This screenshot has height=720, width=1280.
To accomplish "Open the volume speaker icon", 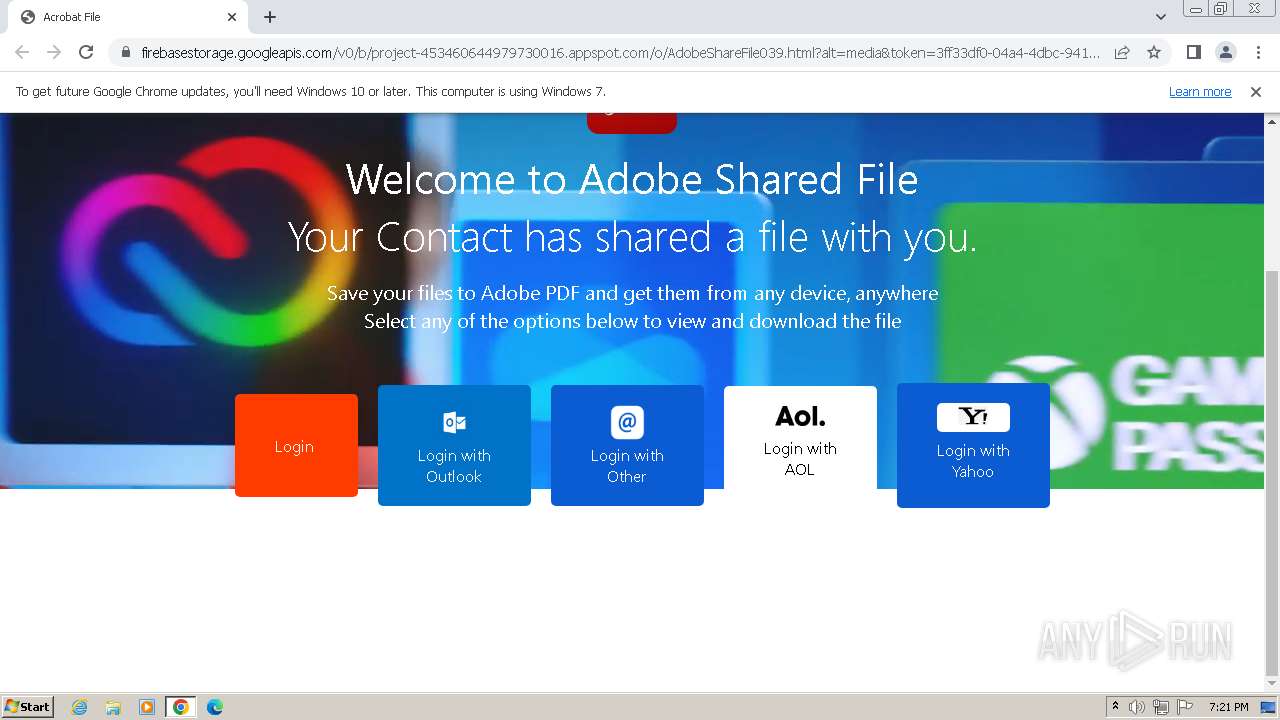I will [x=1137, y=707].
